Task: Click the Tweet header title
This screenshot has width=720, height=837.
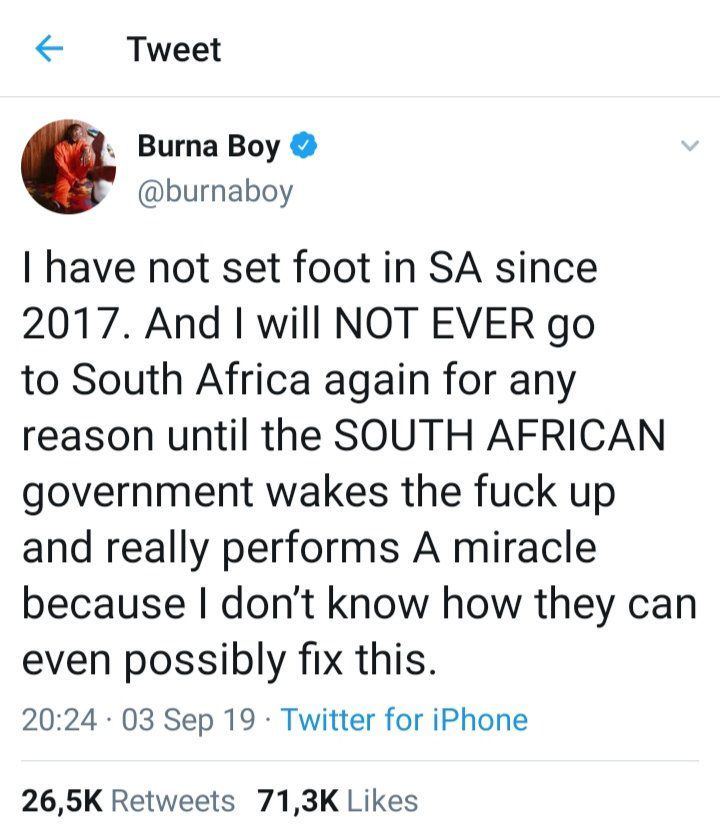Action: click(x=174, y=49)
